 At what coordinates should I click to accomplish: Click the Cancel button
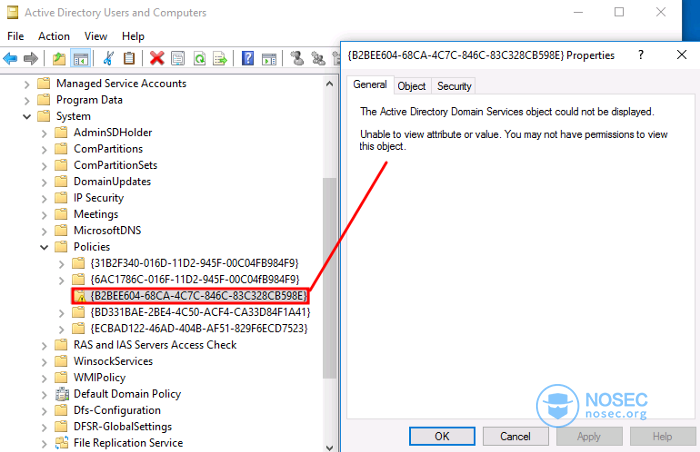click(516, 436)
